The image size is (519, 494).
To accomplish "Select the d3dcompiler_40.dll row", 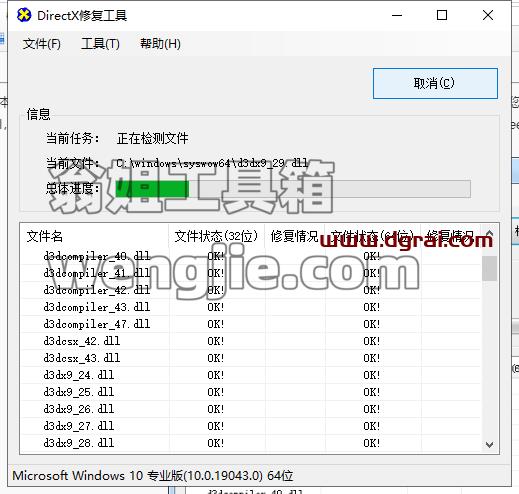I will 251,256.
